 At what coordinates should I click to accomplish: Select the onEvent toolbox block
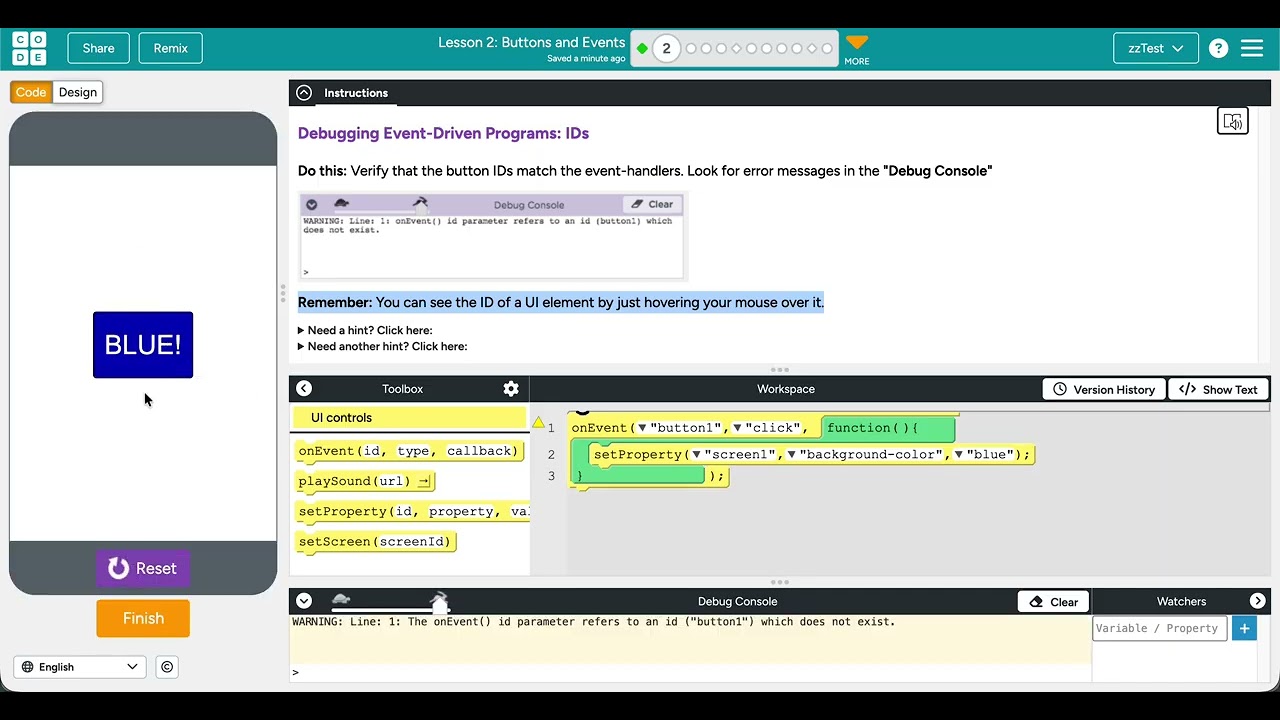[409, 451]
